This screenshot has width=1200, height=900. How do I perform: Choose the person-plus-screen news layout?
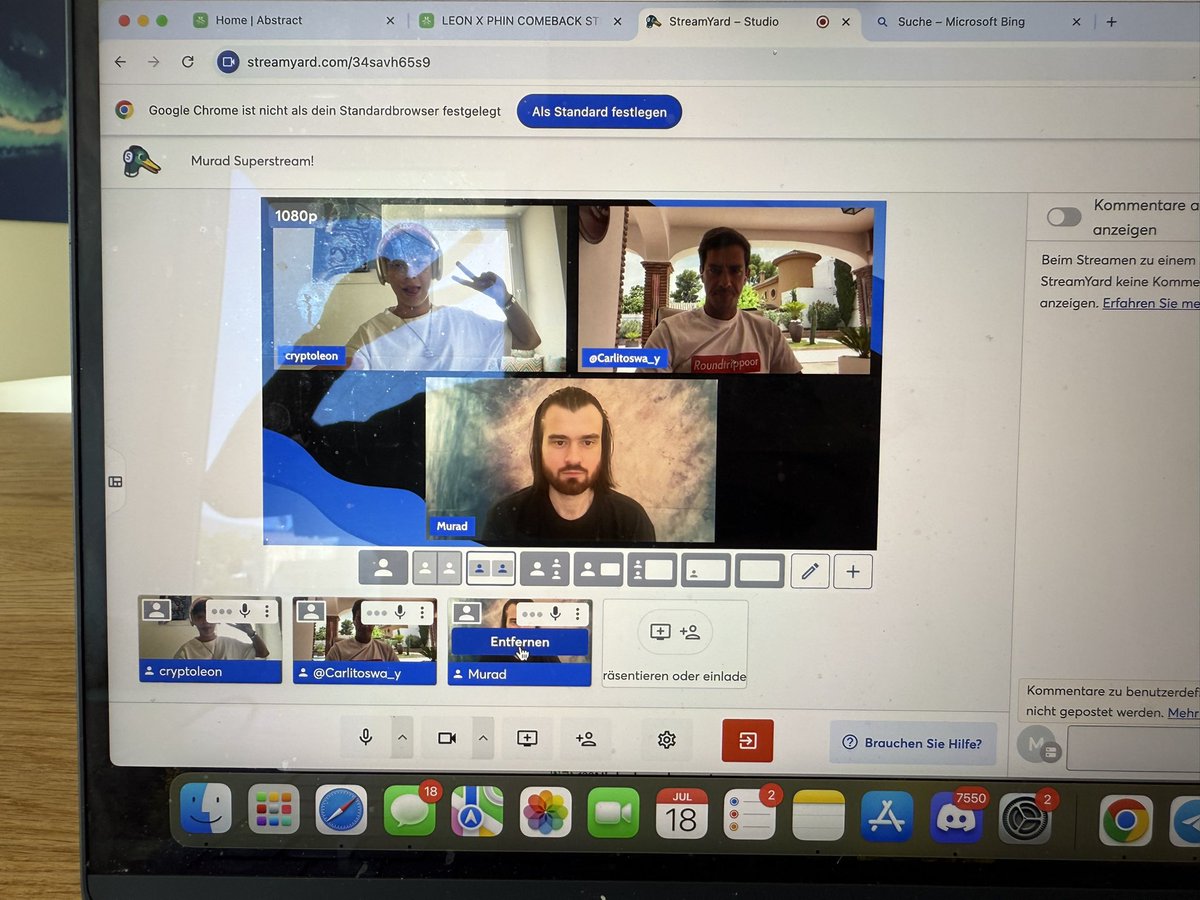click(x=599, y=570)
